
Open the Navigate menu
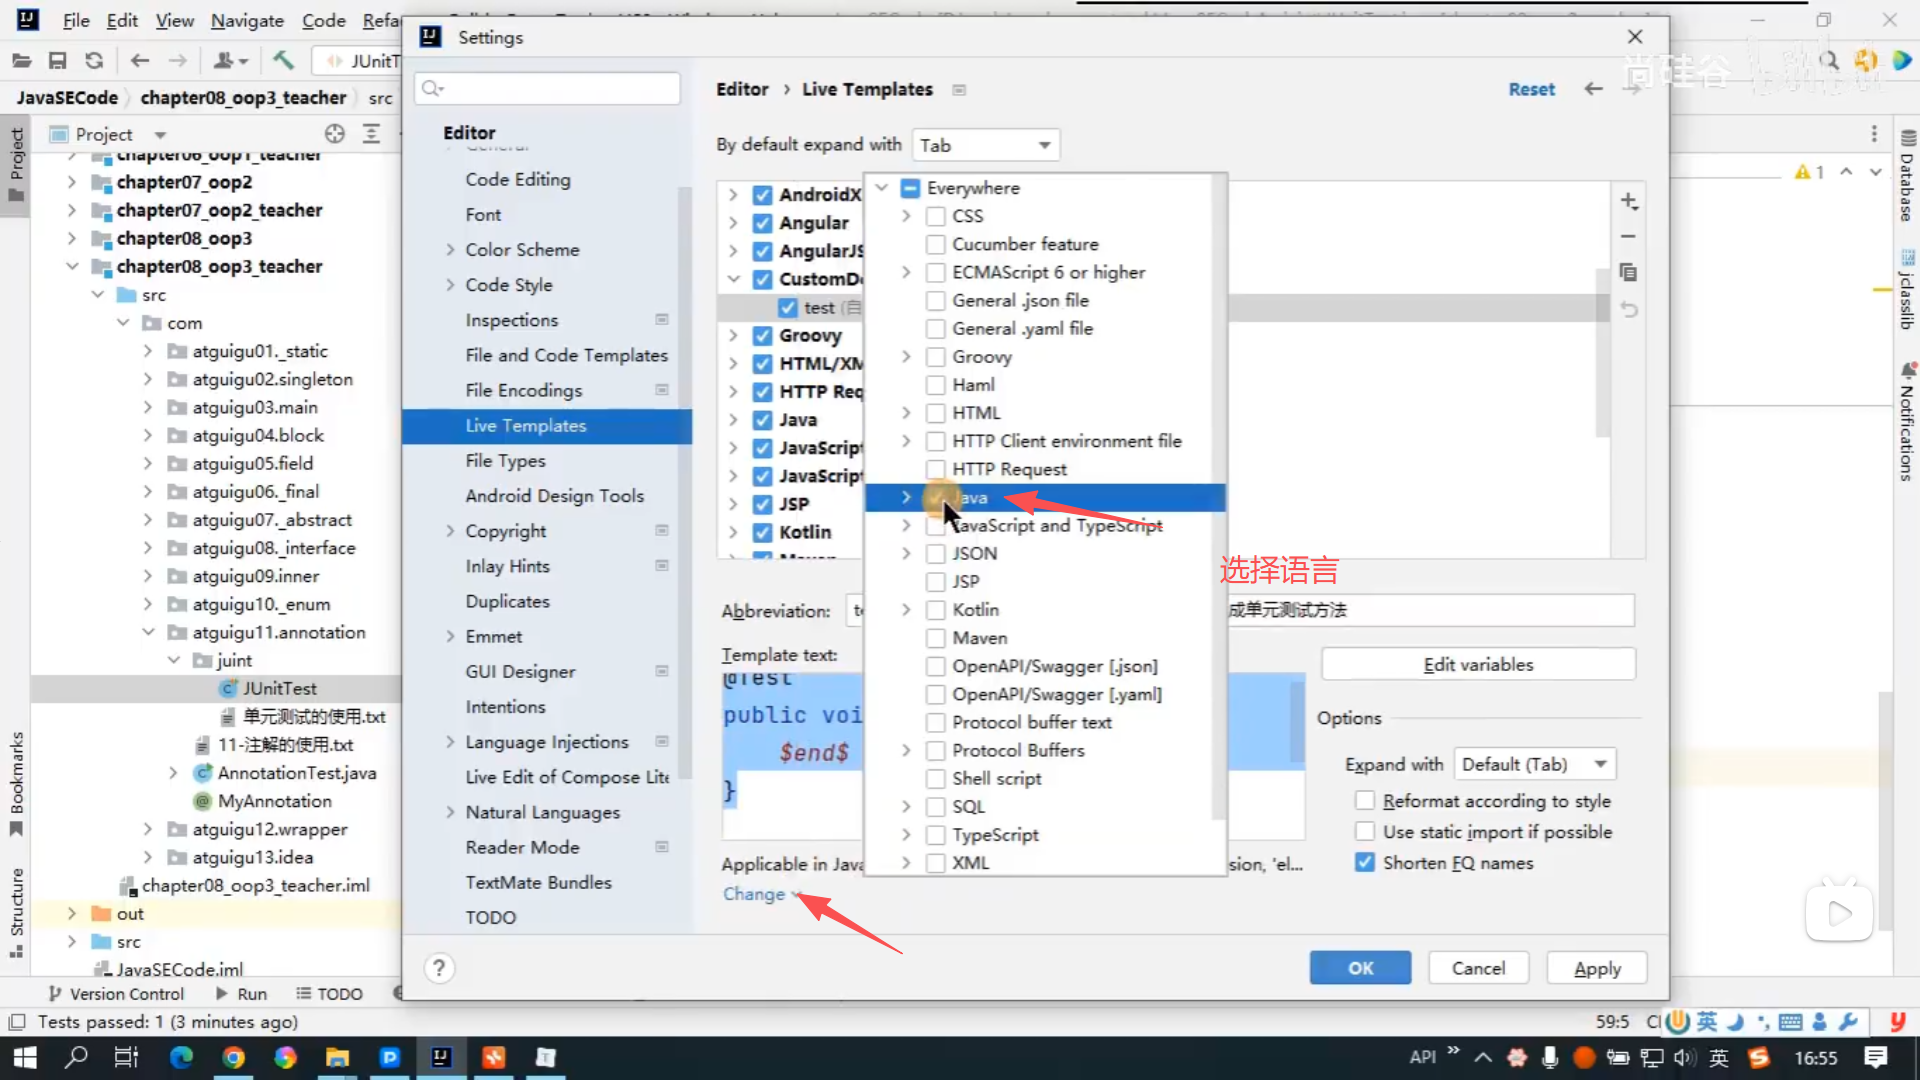point(247,20)
